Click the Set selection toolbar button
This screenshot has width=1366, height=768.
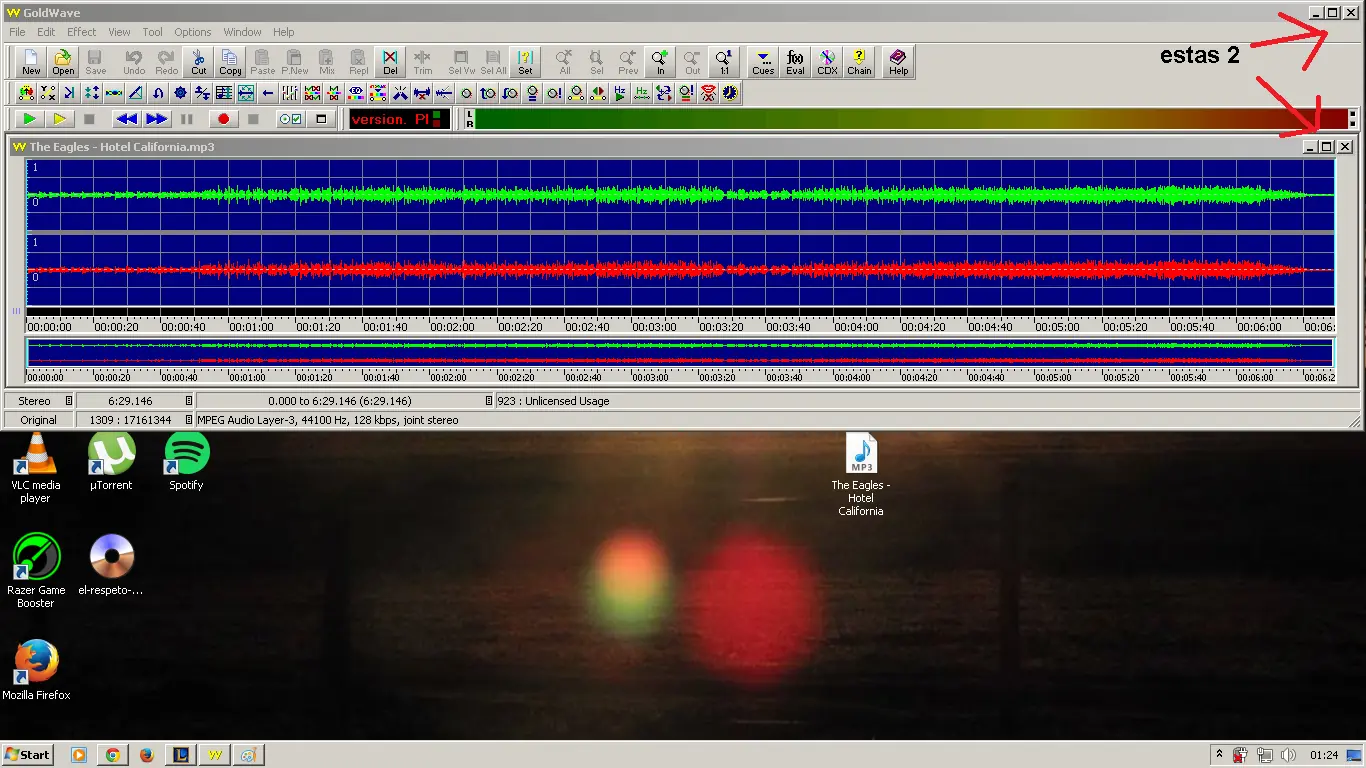pyautogui.click(x=525, y=62)
